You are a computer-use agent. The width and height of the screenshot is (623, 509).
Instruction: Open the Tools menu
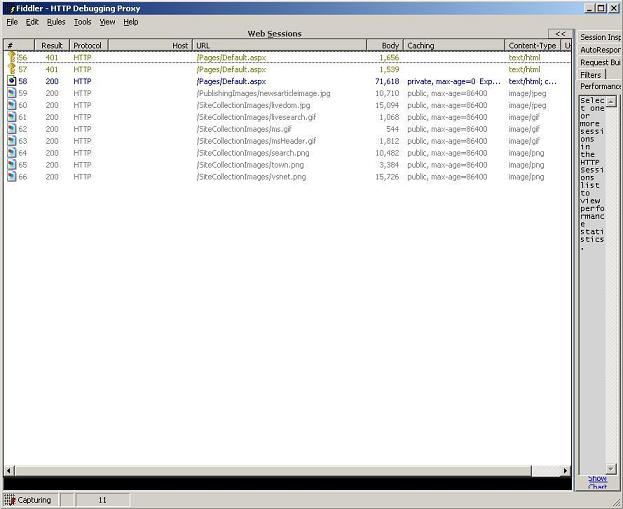coord(83,22)
